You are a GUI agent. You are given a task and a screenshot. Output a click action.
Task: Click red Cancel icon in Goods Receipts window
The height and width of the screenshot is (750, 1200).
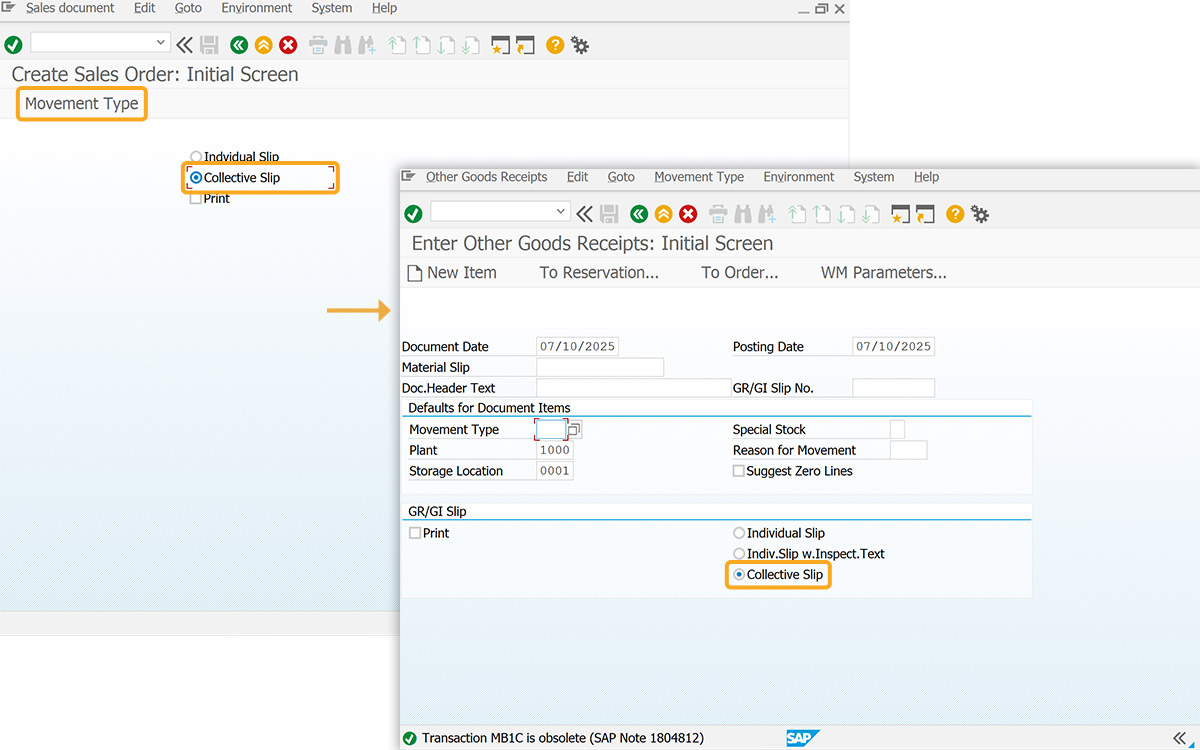[688, 214]
